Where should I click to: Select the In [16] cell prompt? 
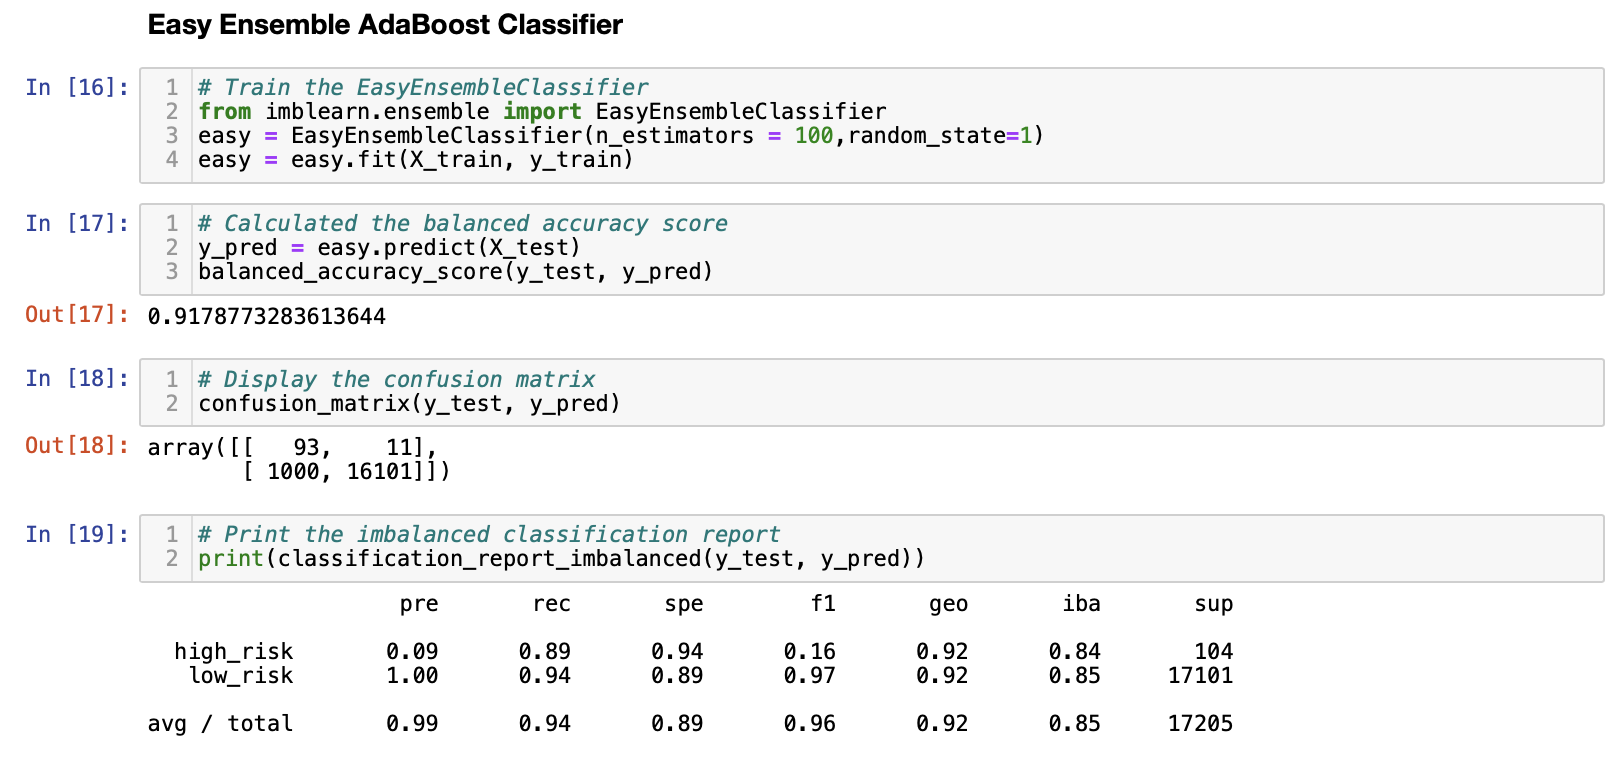pos(77,87)
